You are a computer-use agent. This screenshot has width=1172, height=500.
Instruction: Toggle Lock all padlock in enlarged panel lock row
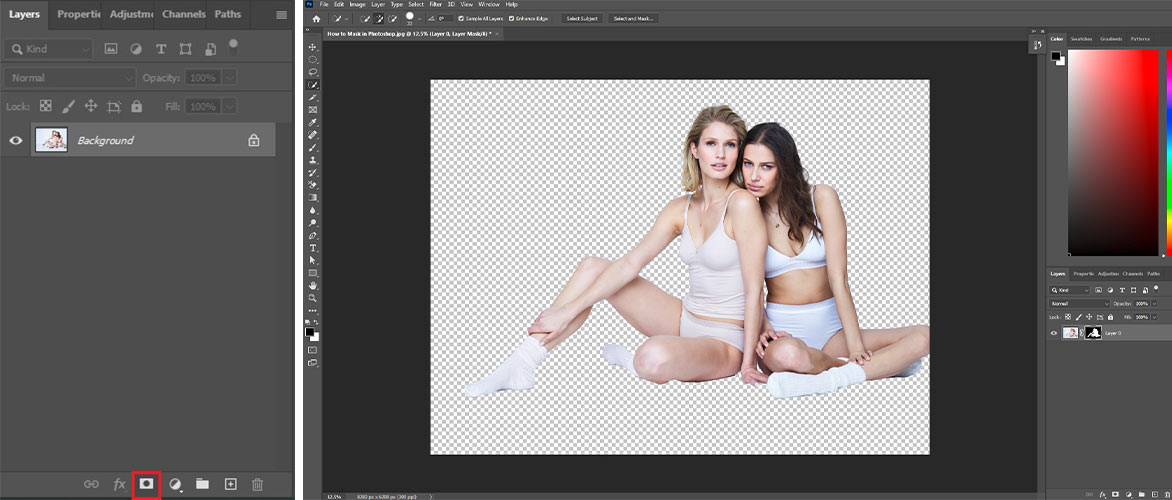pyautogui.click(x=136, y=106)
